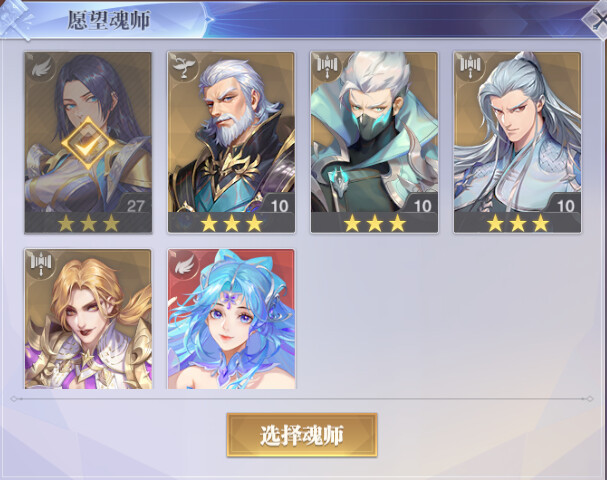
Task: Click the wing icon on the dark-haired woman card
Action: click(x=41, y=68)
